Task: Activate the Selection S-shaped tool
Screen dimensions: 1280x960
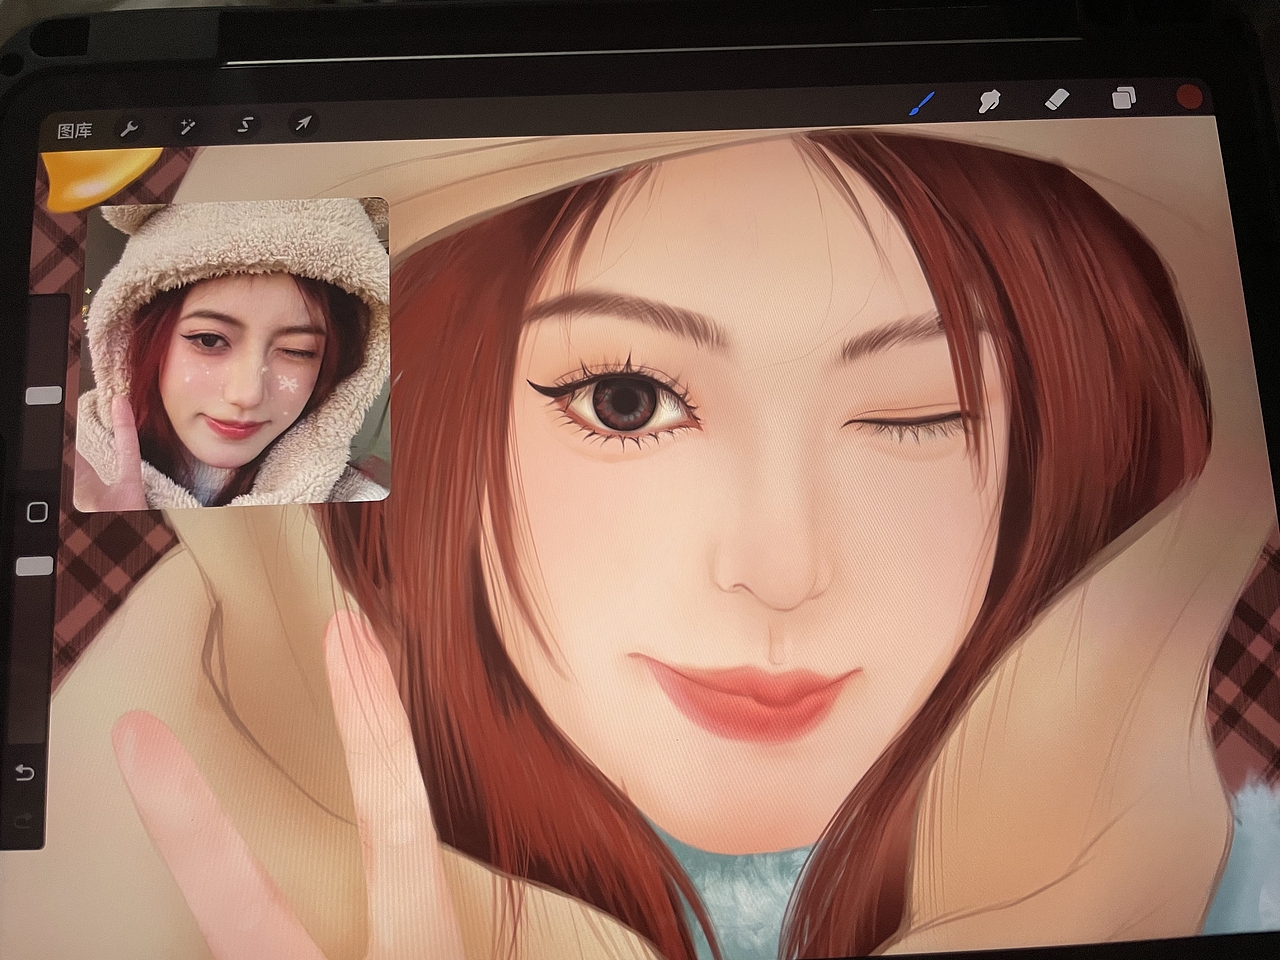Action: 245,125
